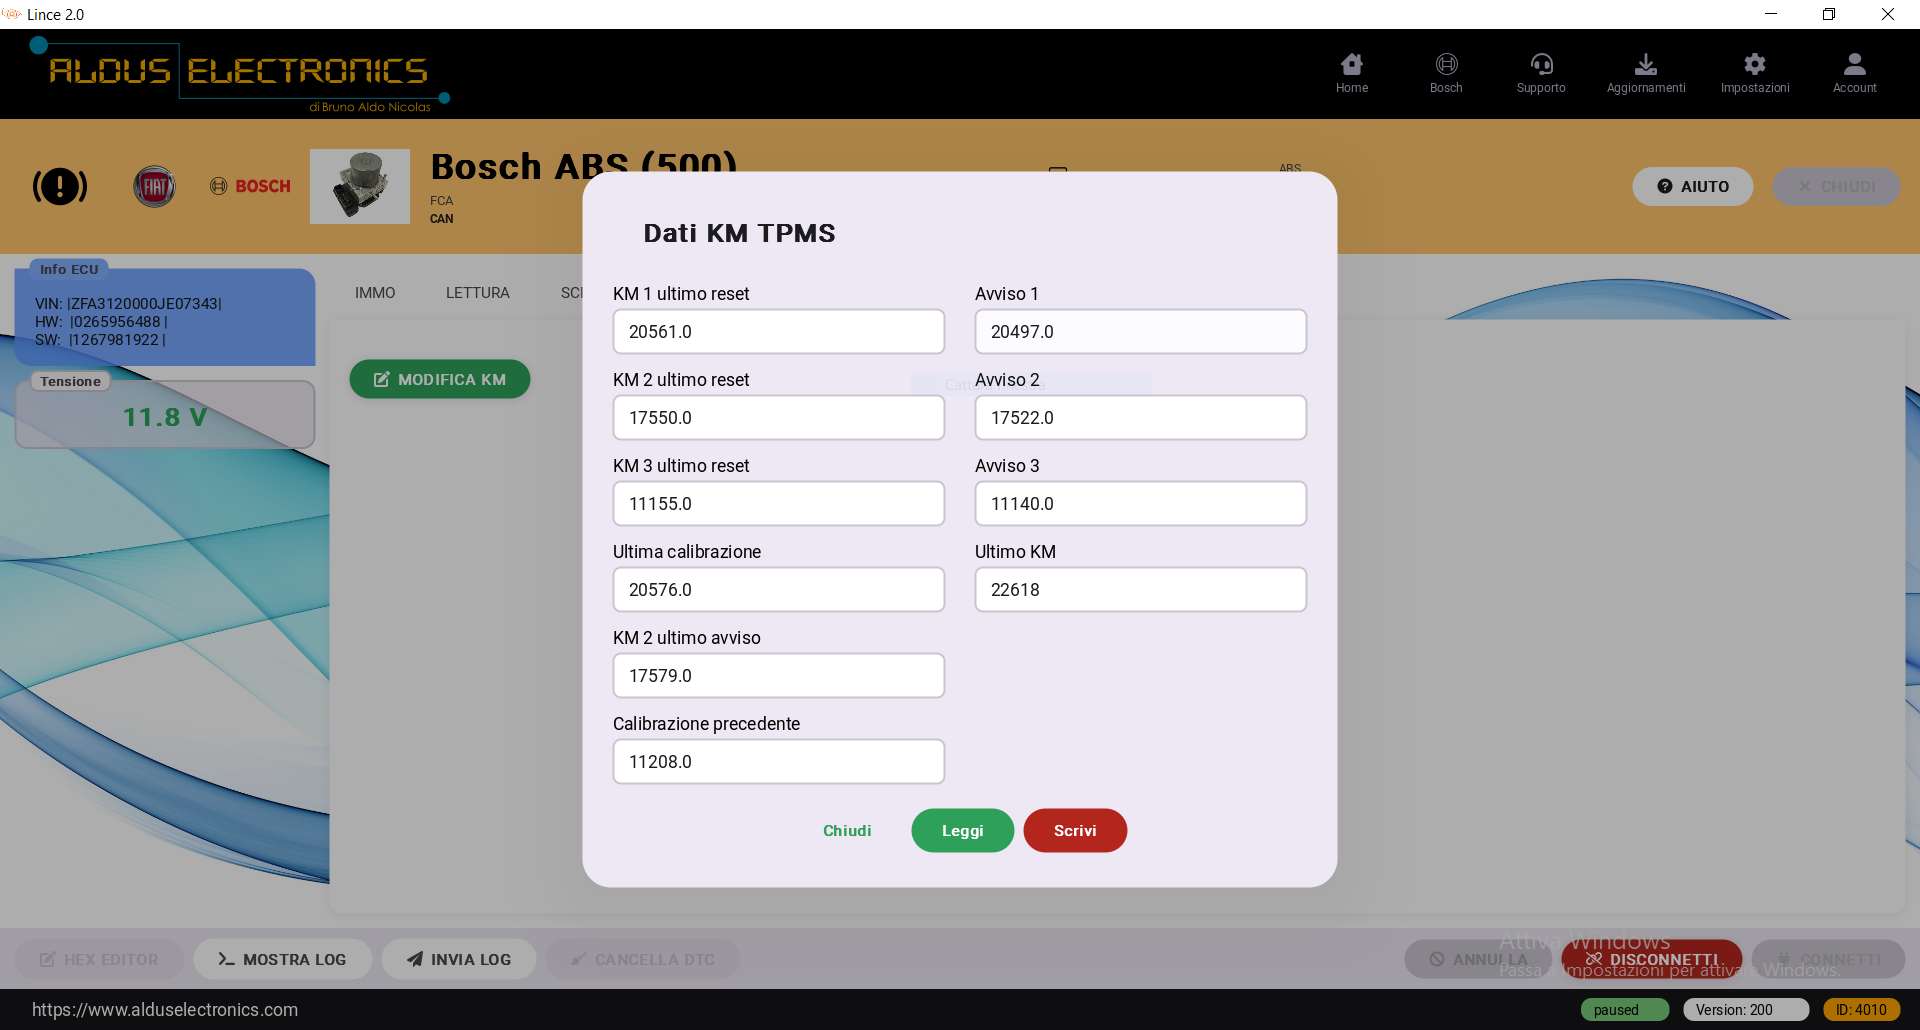1920x1030 pixels.
Task: Click the Aldus Electronics logo
Action: 240,74
